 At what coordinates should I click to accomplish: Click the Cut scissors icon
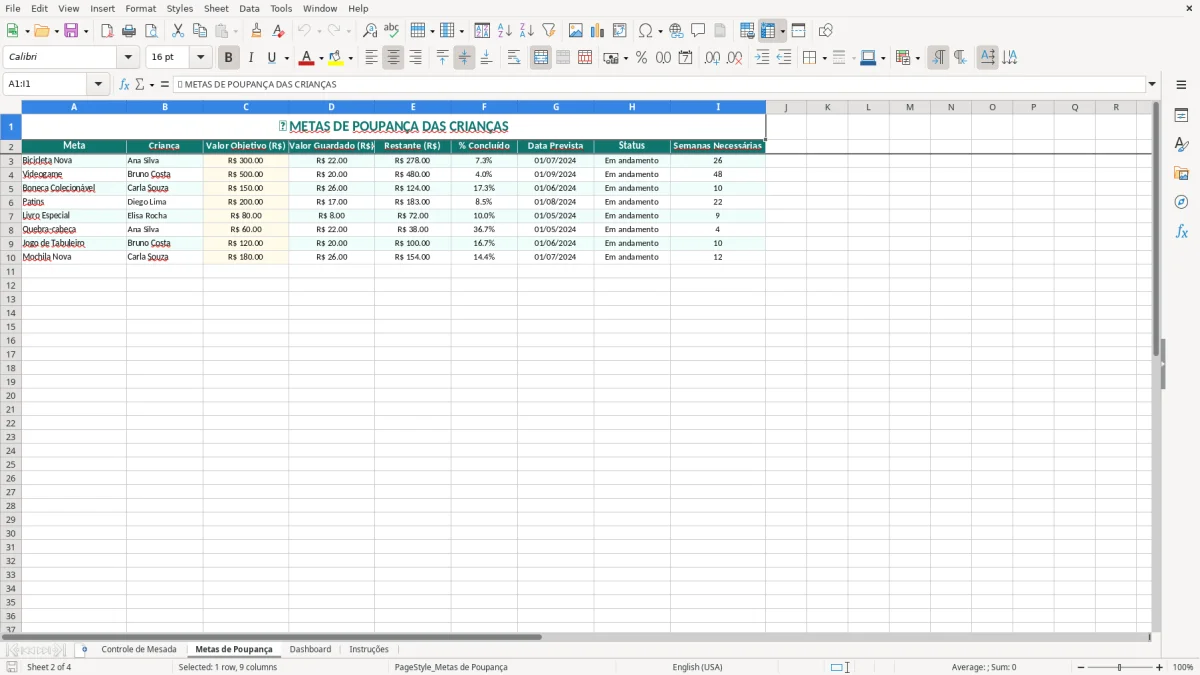point(178,31)
